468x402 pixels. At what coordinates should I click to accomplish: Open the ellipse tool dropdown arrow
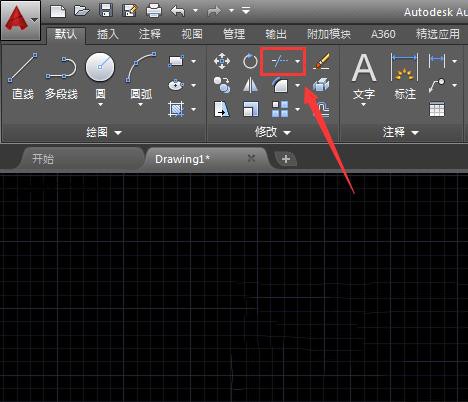pyautogui.click(x=193, y=85)
